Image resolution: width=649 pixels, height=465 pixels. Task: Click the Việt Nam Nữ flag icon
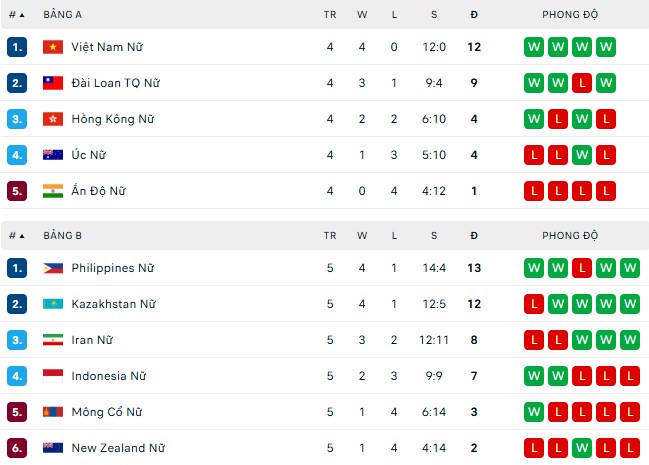[53, 47]
